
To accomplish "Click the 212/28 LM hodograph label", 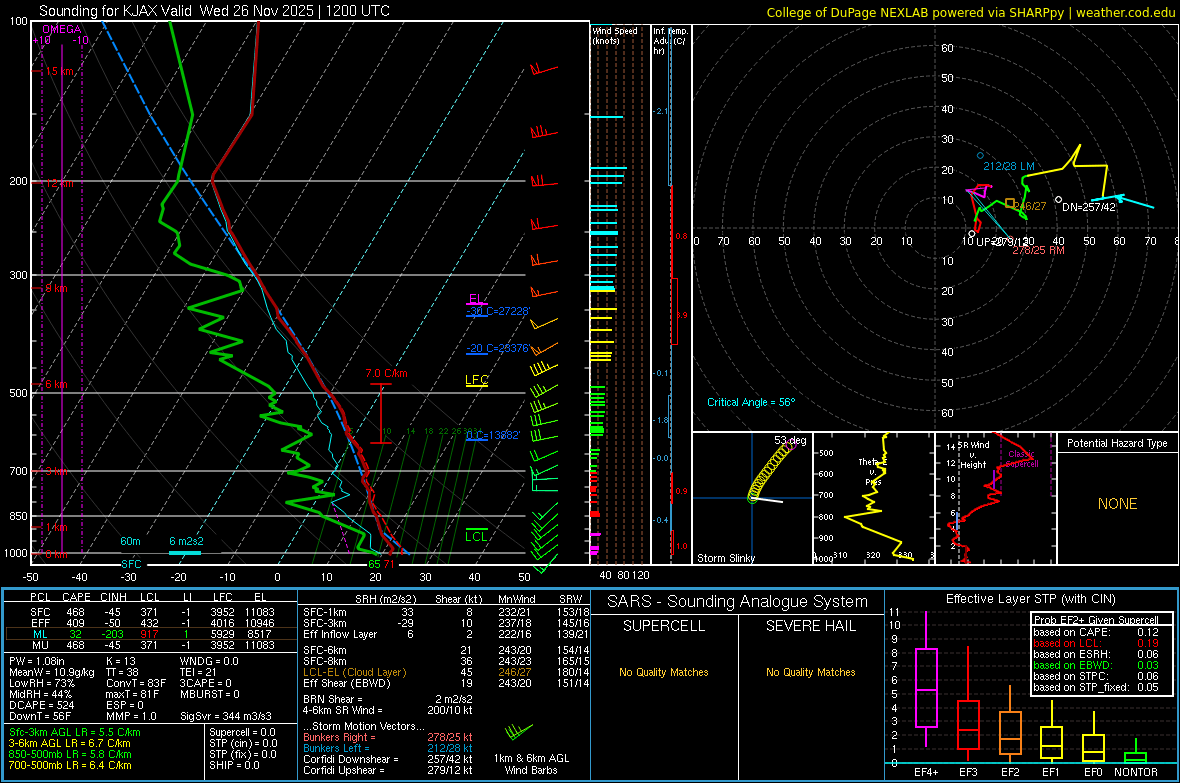I will pyautogui.click(x=1008, y=166).
